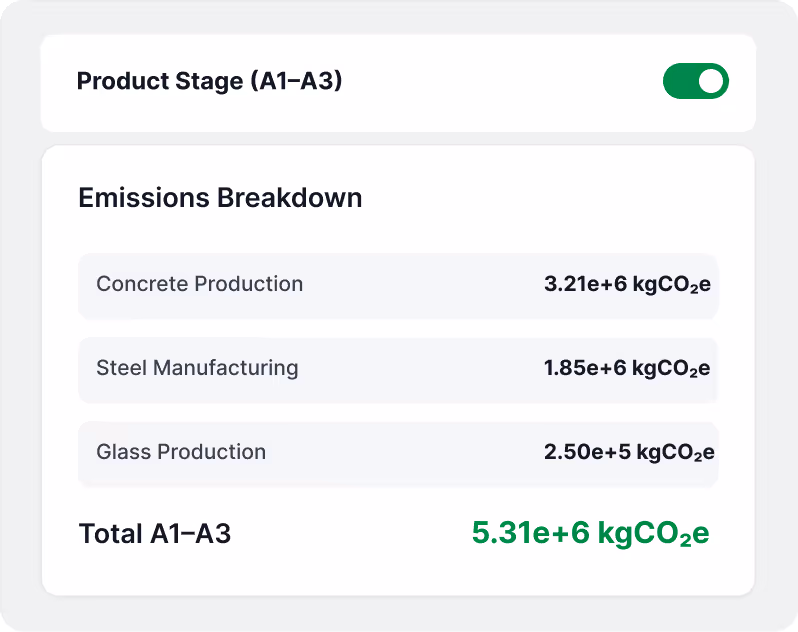Click the 1.85e+6 figure for steel
The width and height of the screenshot is (798, 632).
click(585, 368)
